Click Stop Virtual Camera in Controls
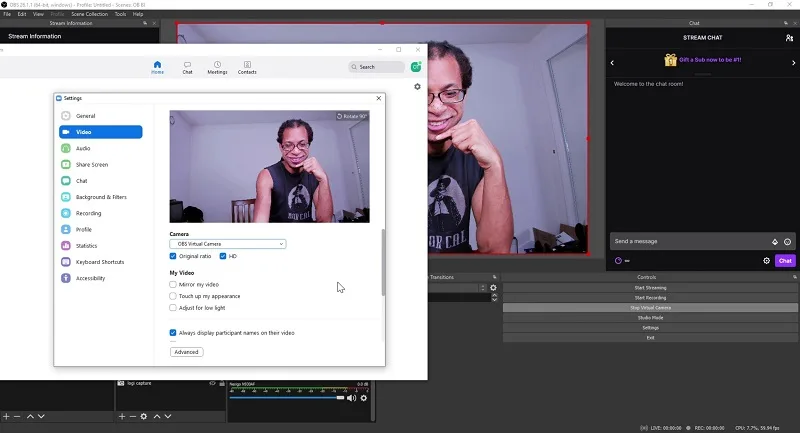 pos(651,308)
